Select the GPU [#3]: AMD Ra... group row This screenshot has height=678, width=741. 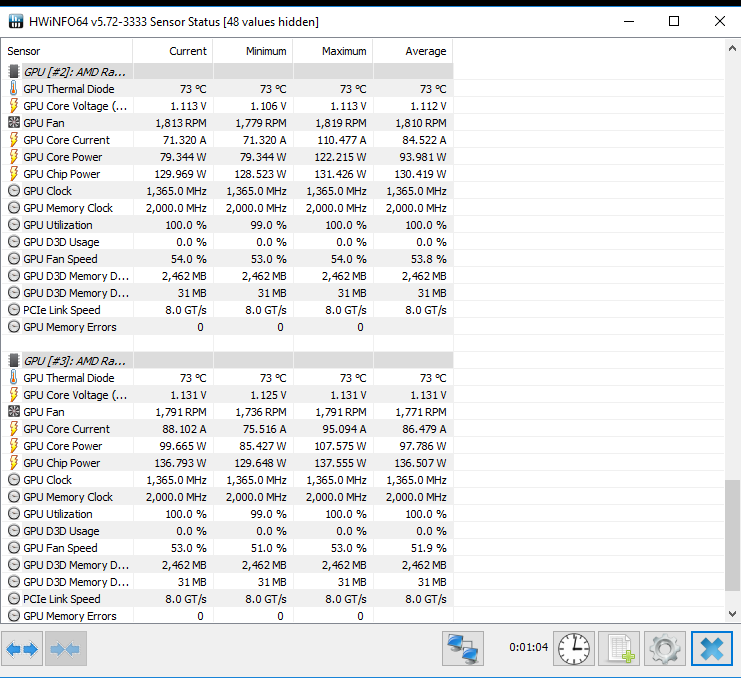(x=227, y=361)
